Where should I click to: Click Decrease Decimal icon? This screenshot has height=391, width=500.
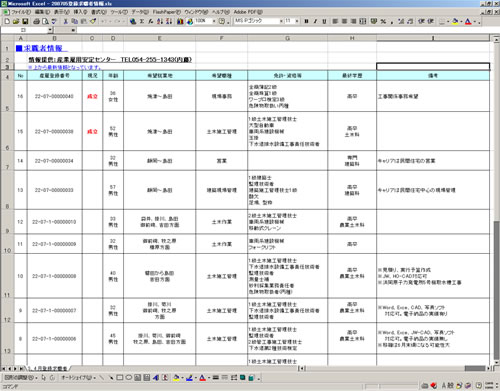[410, 21]
